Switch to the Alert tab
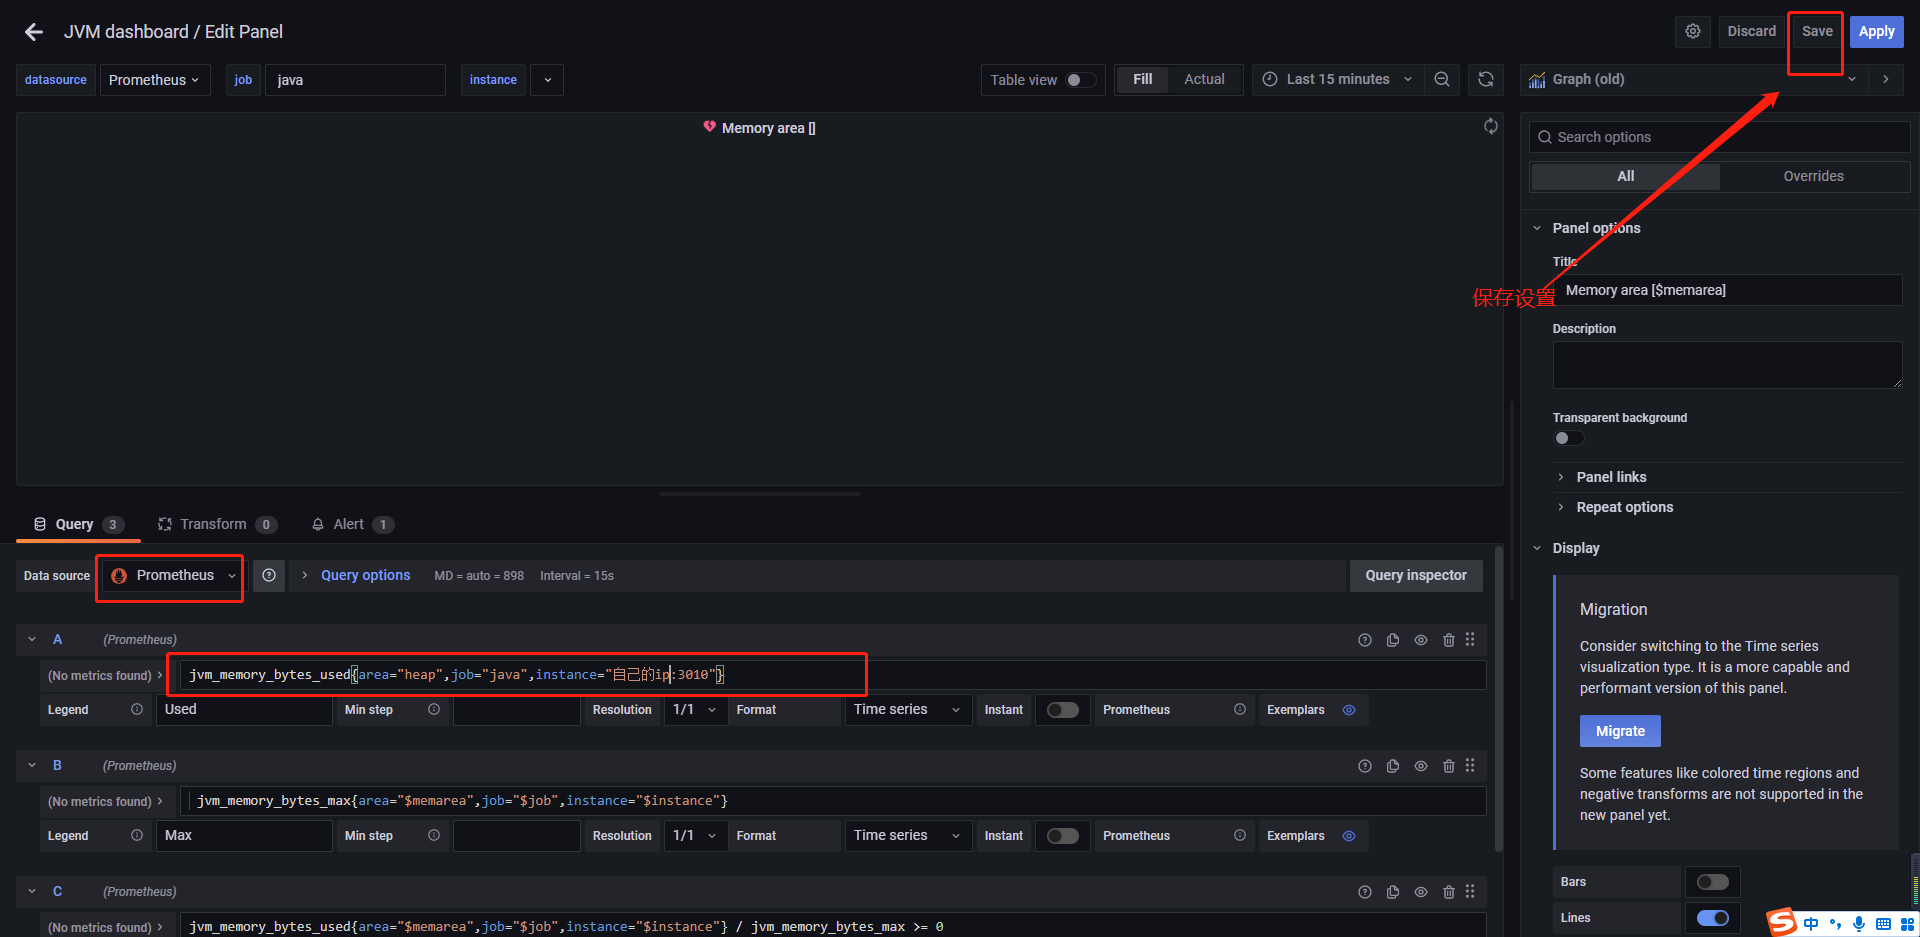 click(352, 525)
